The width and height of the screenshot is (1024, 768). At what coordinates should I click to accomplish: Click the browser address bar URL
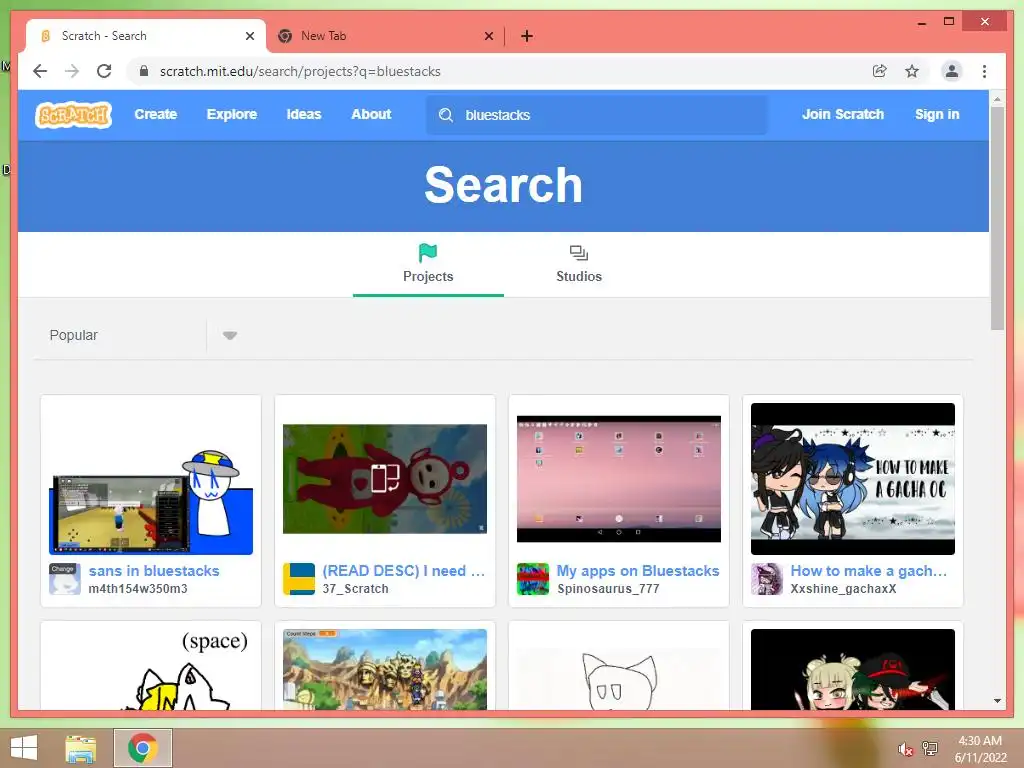pos(300,71)
